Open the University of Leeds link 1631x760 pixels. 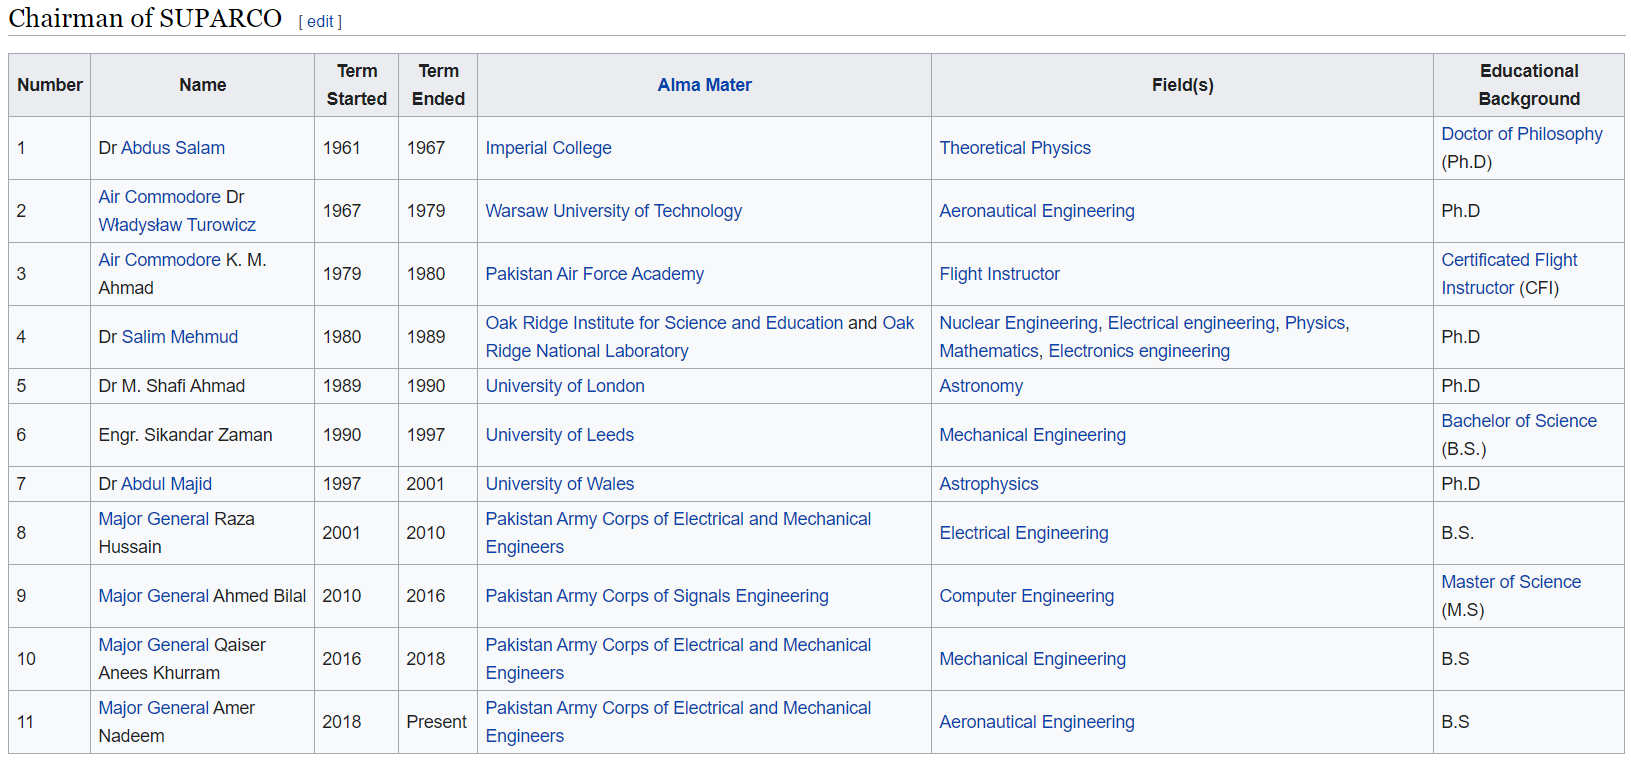559,435
